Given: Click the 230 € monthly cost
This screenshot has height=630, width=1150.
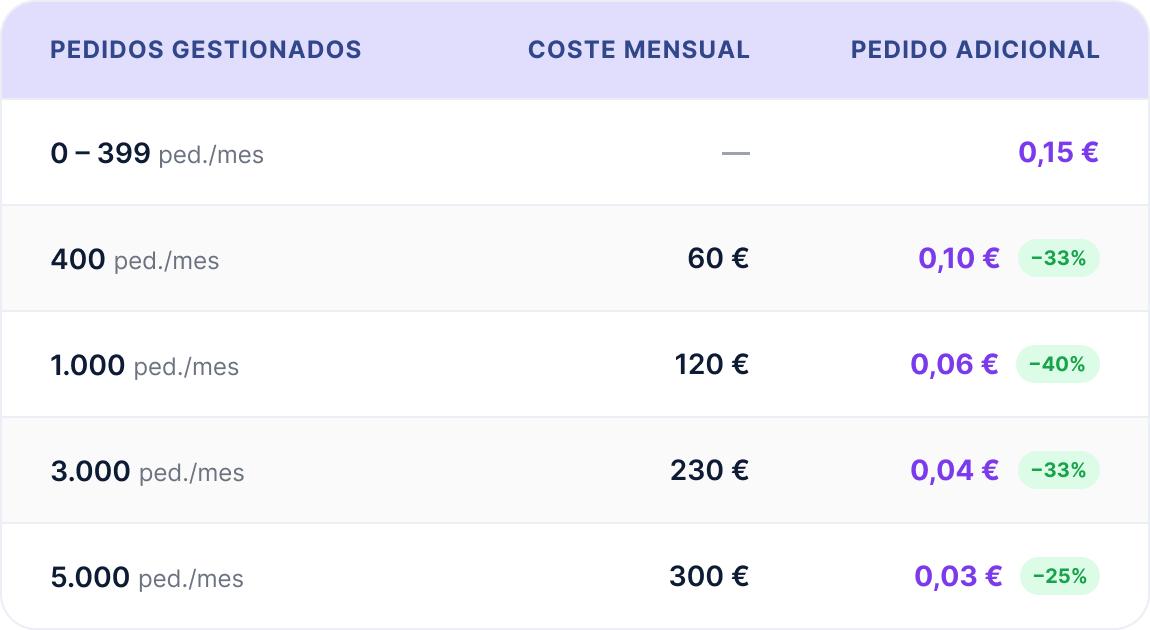Looking at the screenshot, I should tap(709, 470).
